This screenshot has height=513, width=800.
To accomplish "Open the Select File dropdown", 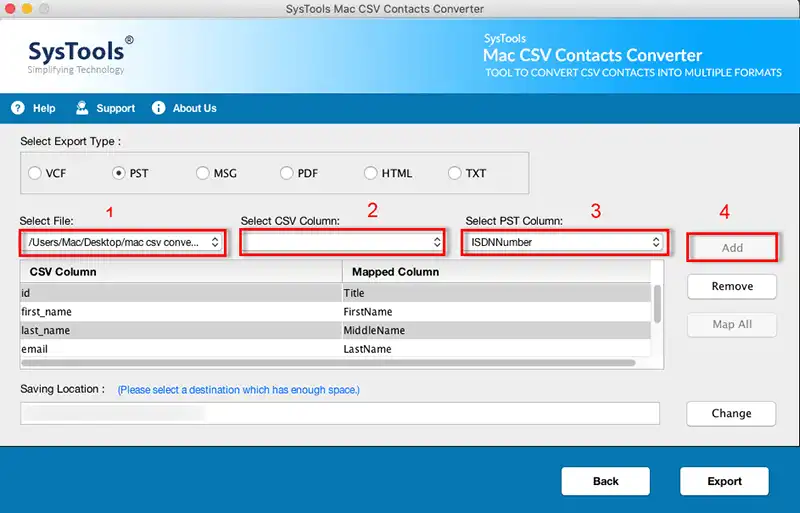I will [123, 242].
